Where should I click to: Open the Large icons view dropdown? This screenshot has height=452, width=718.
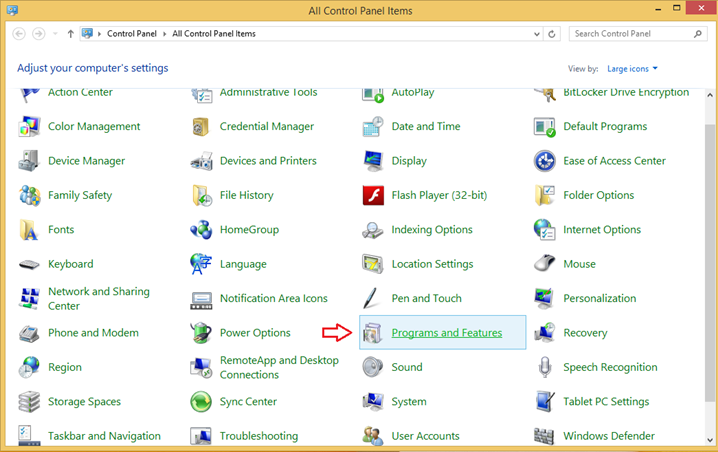632,69
